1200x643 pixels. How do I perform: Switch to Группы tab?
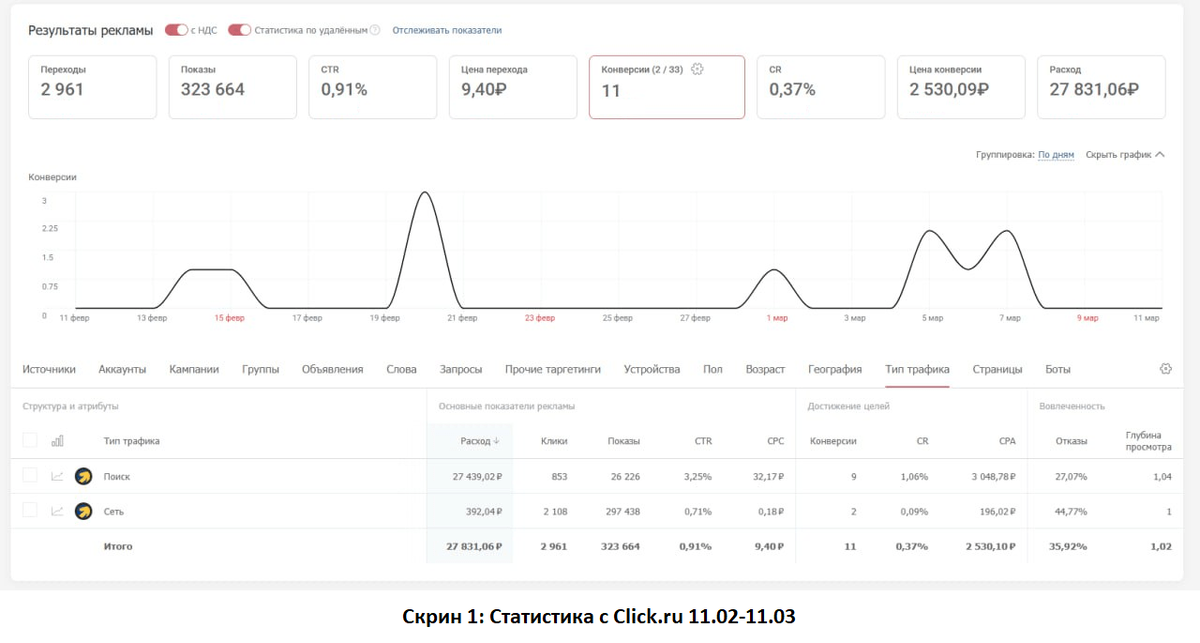260,369
